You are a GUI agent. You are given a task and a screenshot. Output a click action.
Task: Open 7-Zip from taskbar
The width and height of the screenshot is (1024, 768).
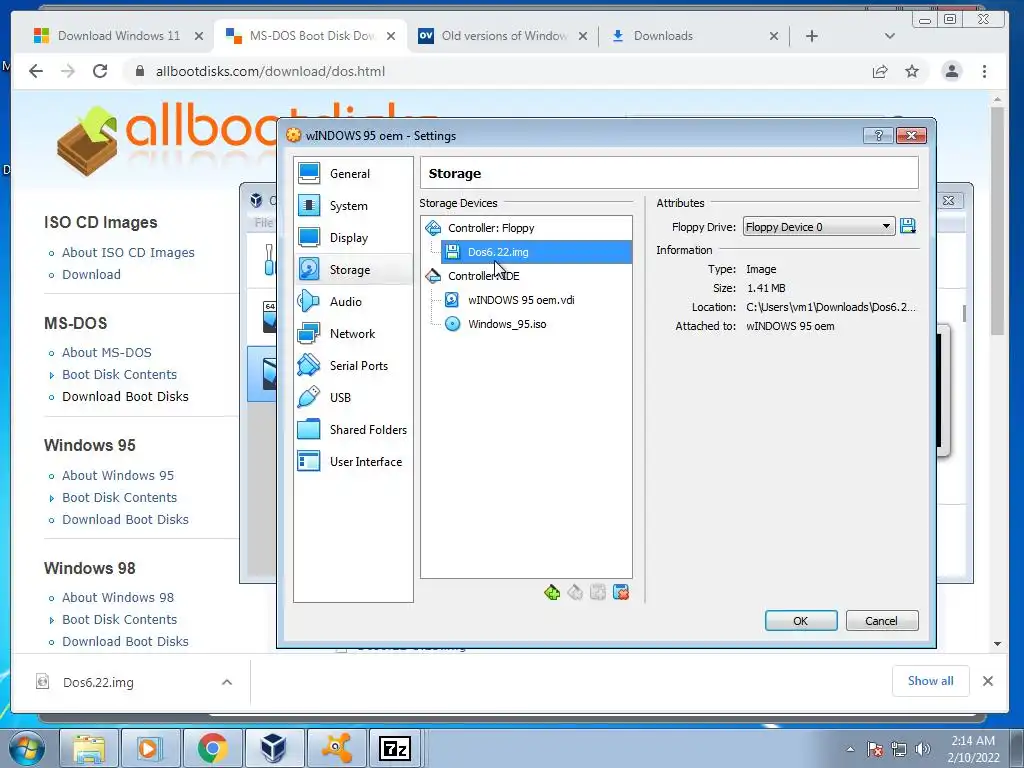click(x=395, y=748)
